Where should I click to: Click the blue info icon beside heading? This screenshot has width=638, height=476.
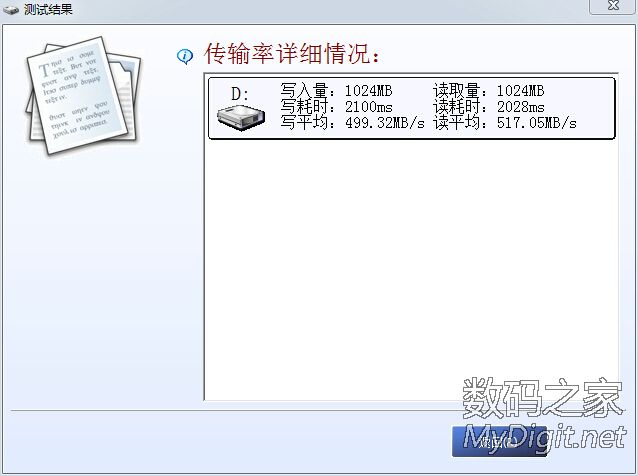point(184,55)
